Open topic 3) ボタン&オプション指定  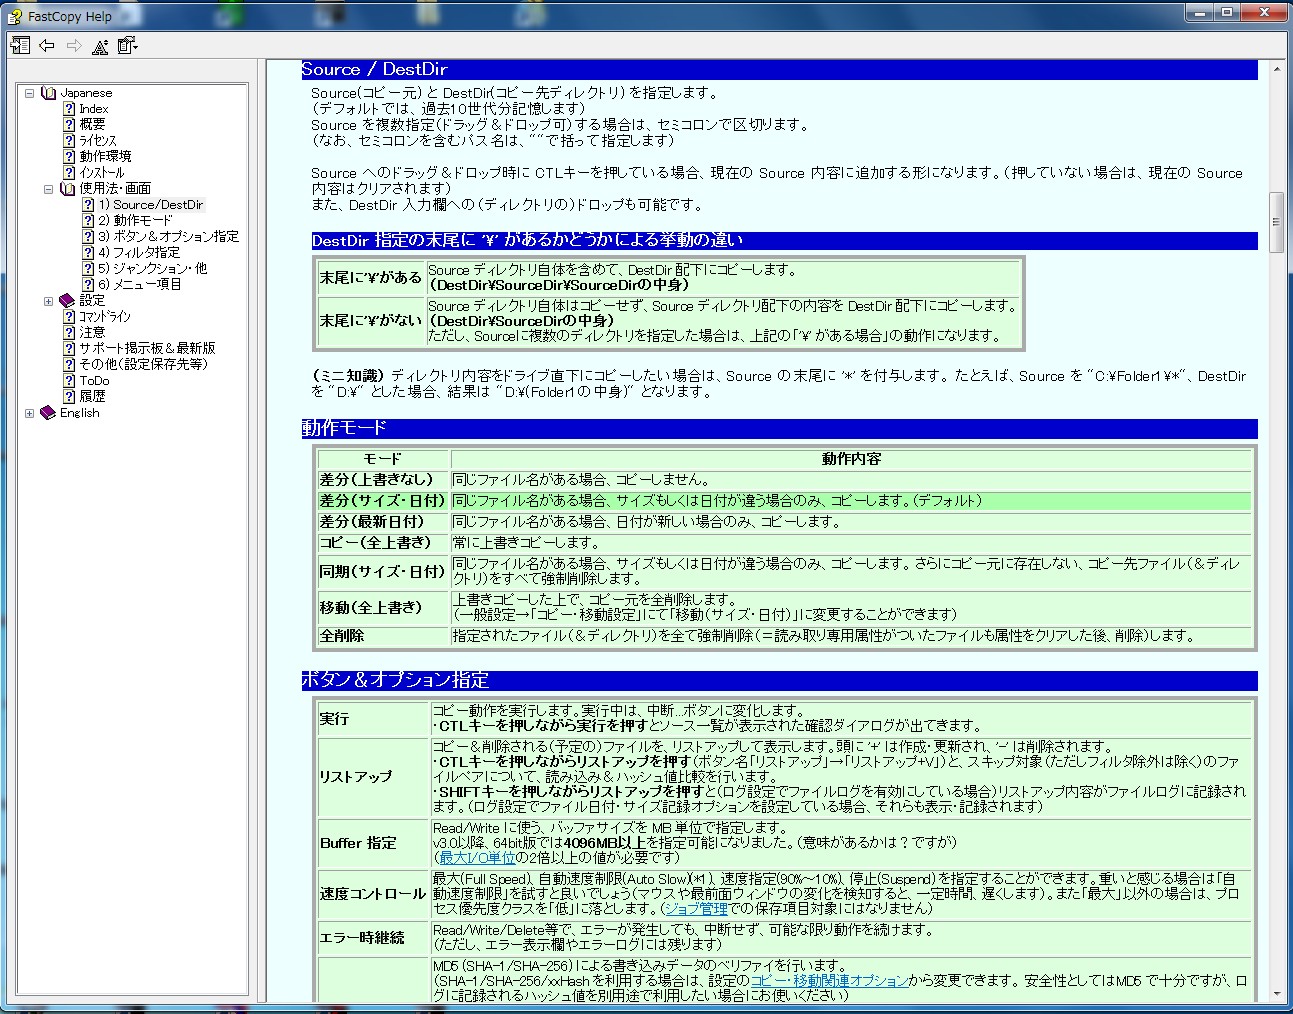click(168, 236)
